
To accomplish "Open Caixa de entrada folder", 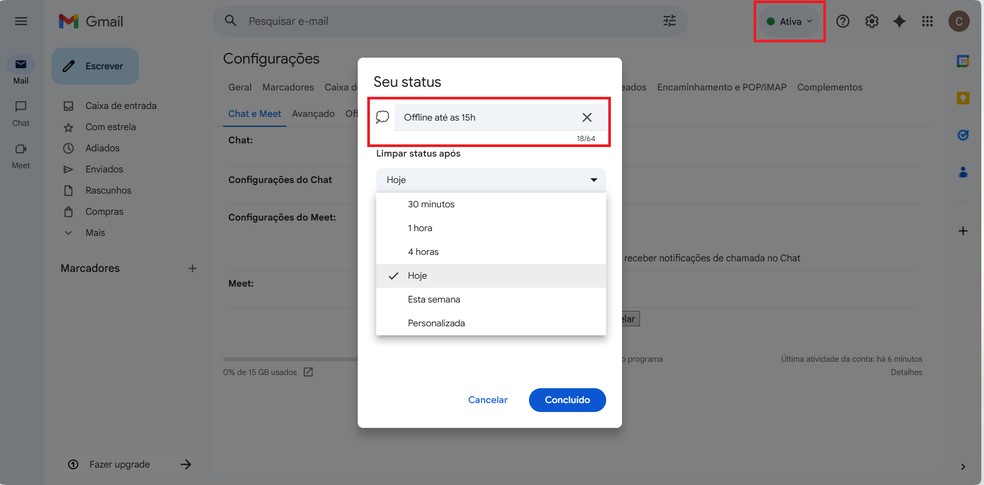I will click(120, 106).
